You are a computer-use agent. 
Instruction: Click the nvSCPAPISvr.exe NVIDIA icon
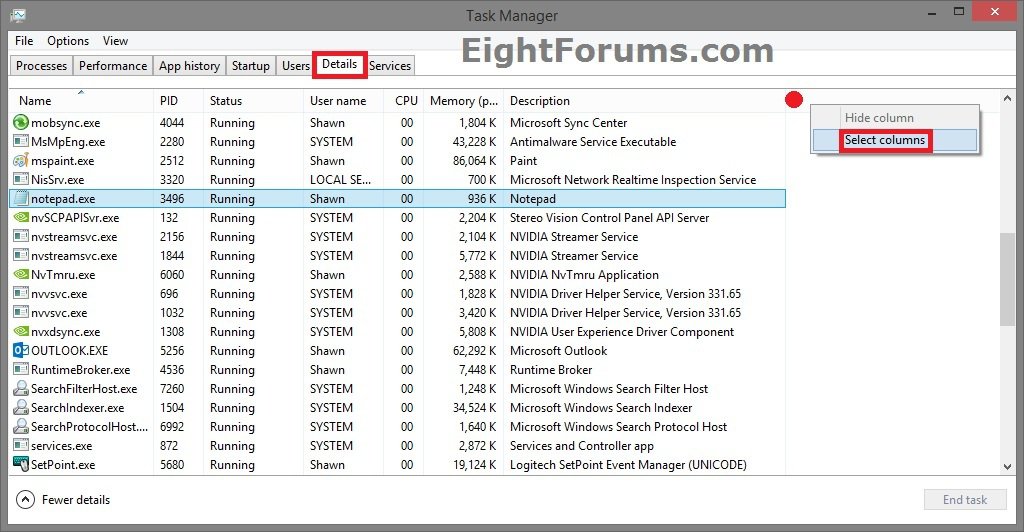coord(21,217)
